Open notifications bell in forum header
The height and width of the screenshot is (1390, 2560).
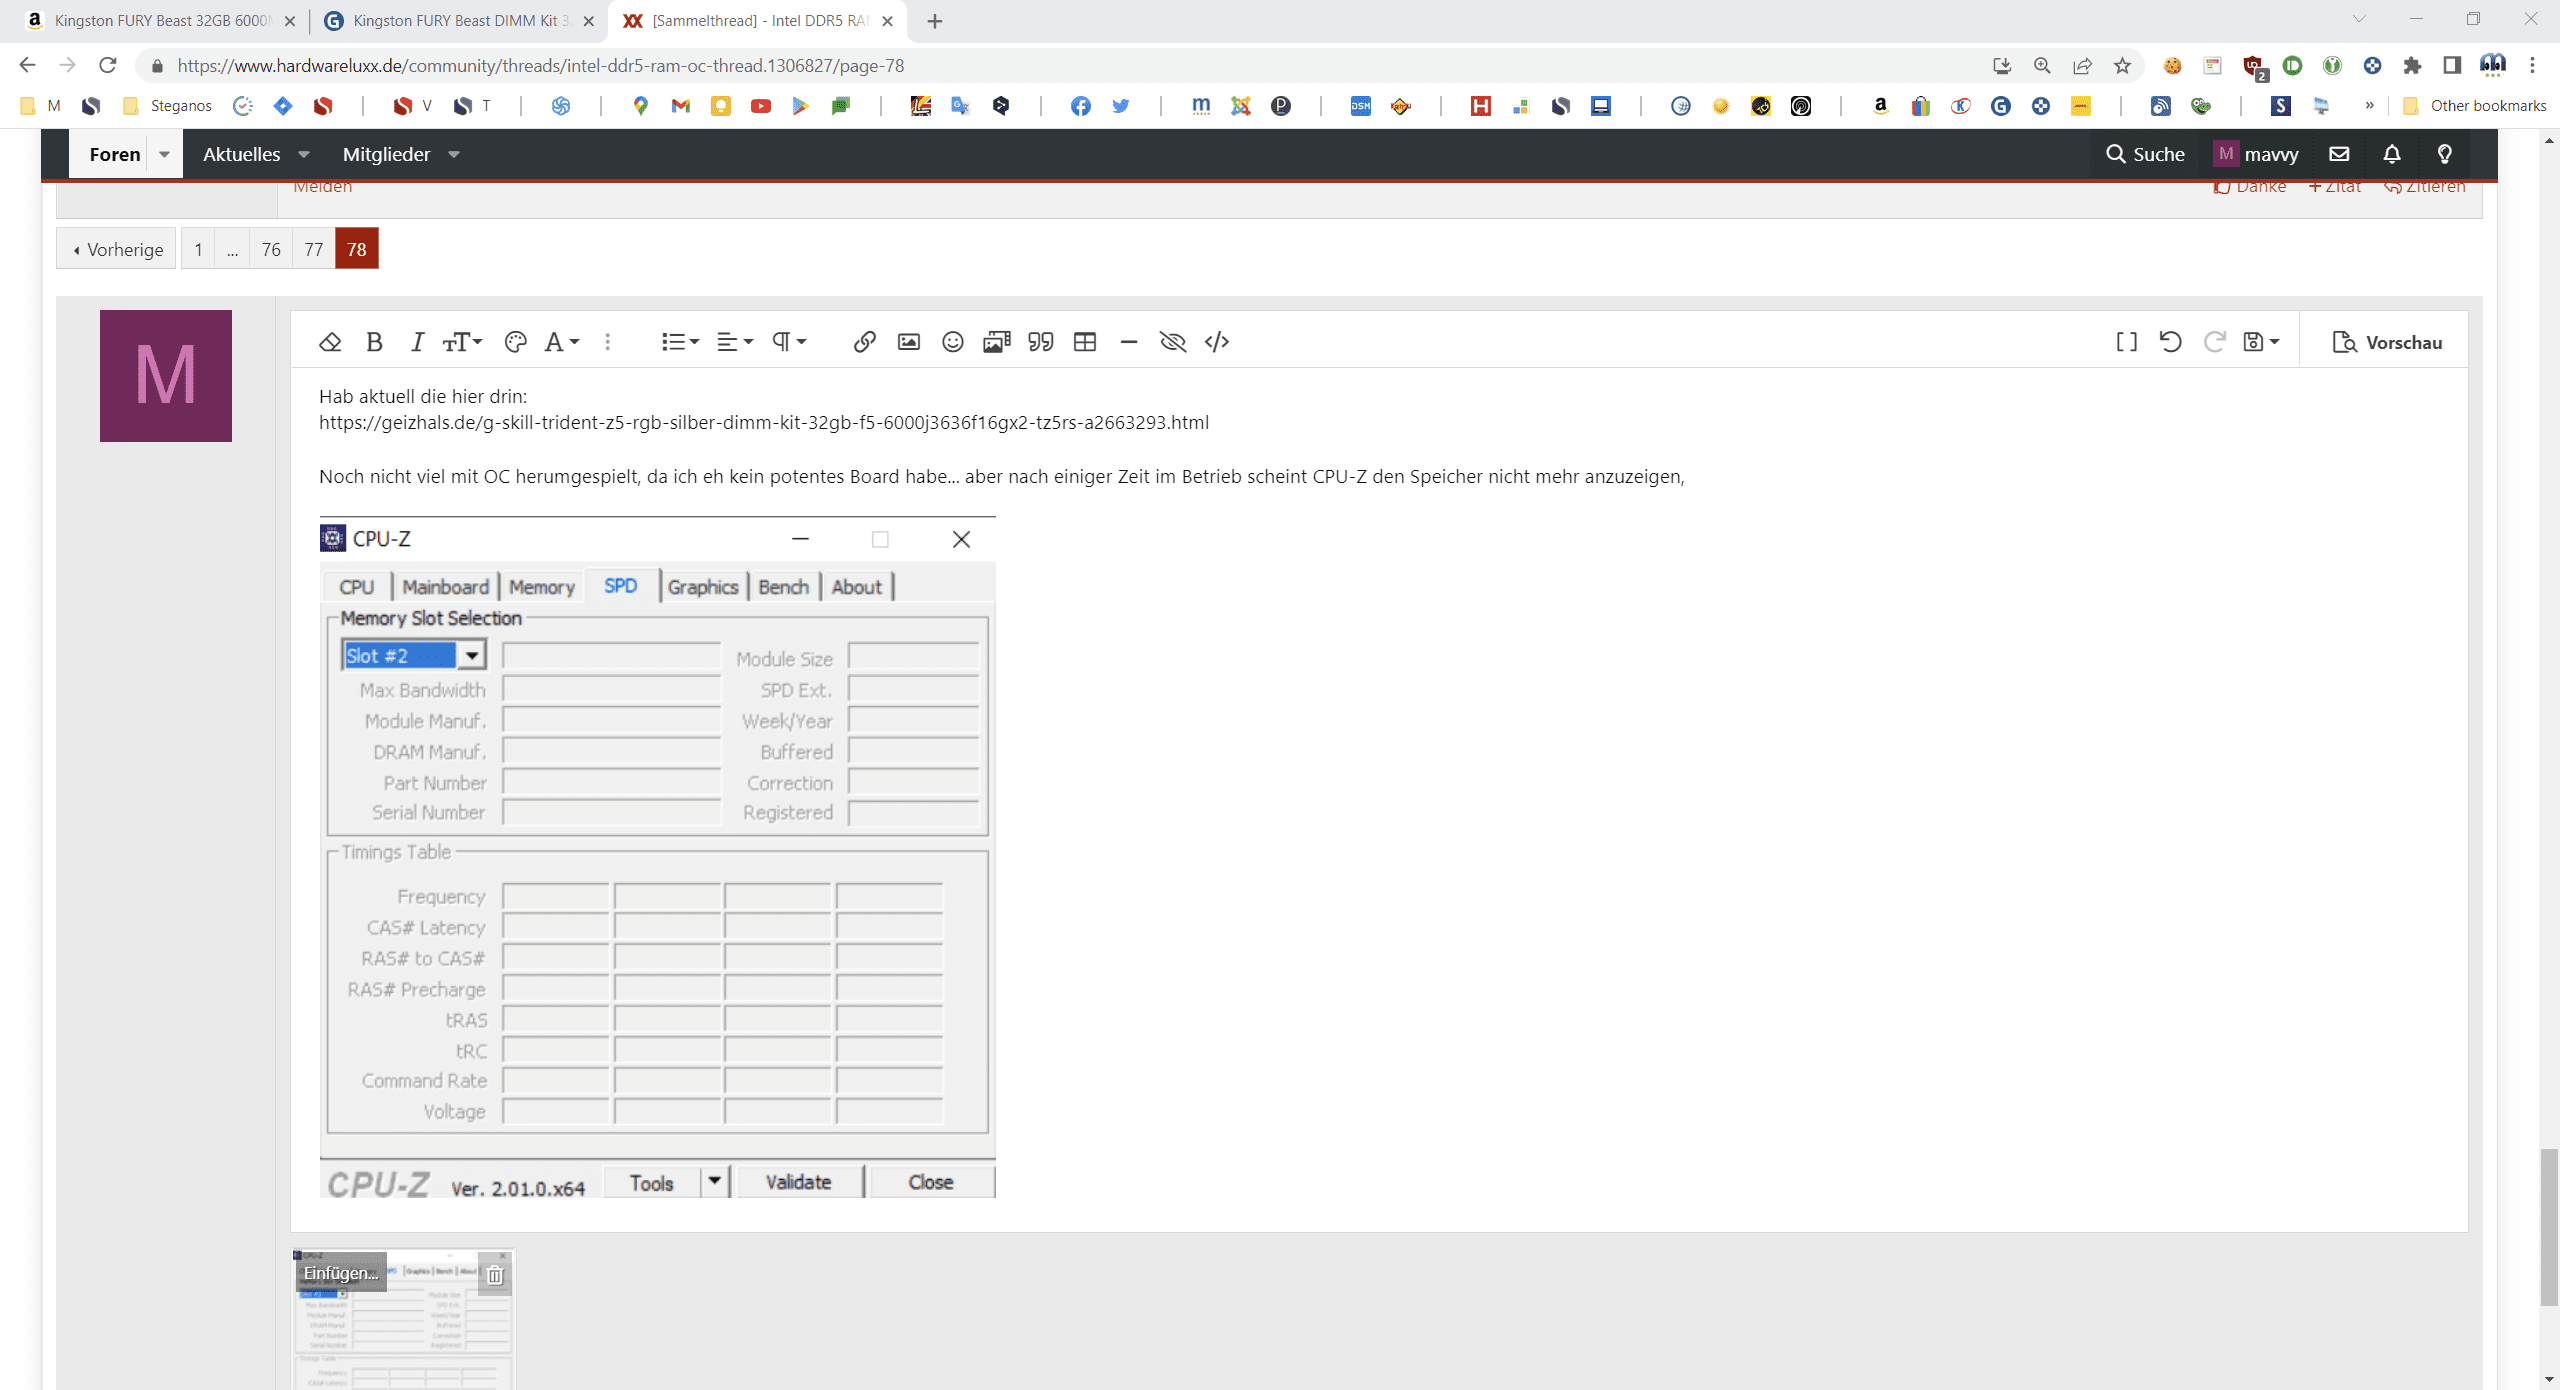tap(2391, 154)
